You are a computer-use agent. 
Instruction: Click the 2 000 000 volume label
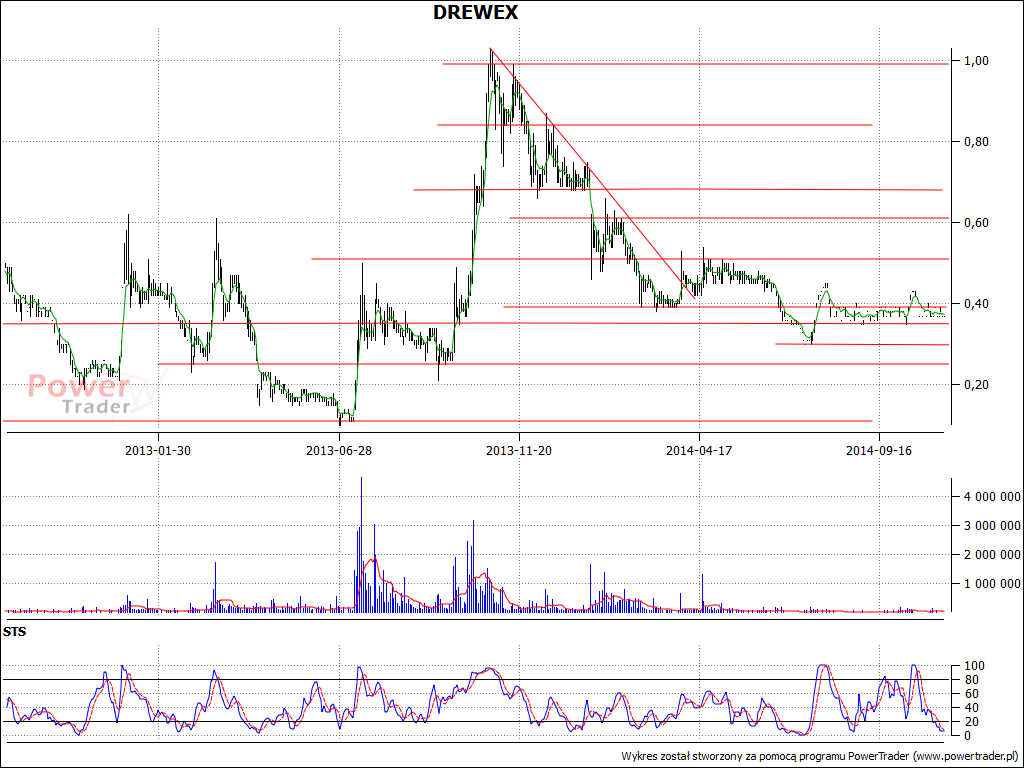992,554
